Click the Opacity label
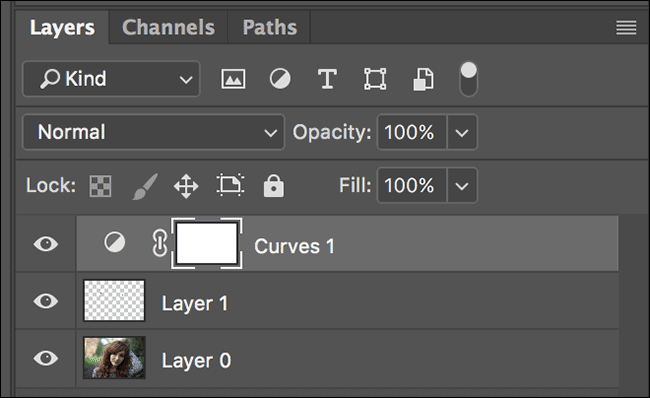The width and height of the screenshot is (650, 398). coord(332,133)
